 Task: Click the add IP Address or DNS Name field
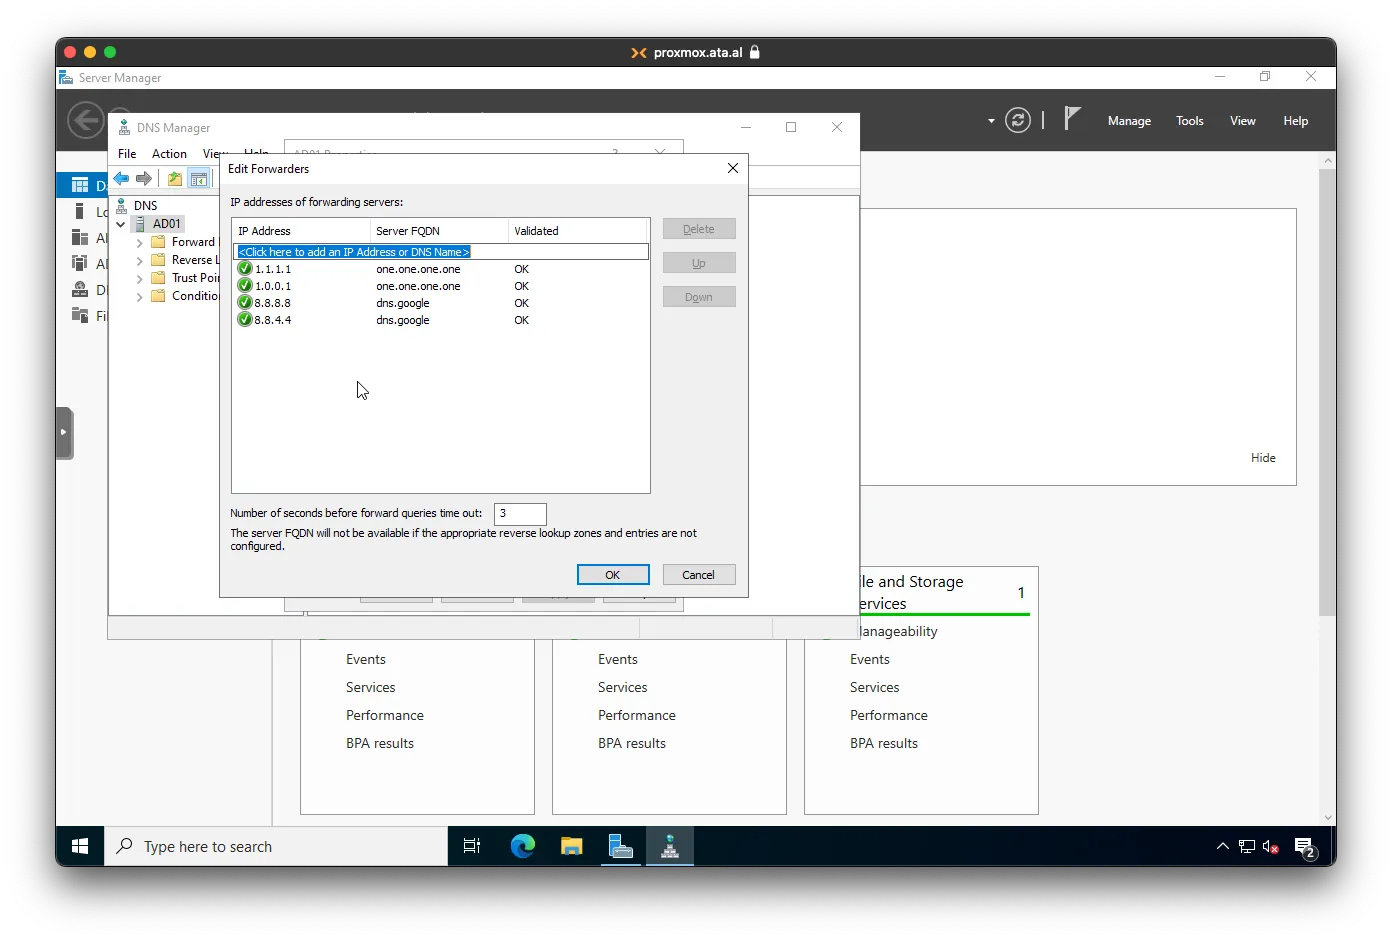tap(441, 252)
